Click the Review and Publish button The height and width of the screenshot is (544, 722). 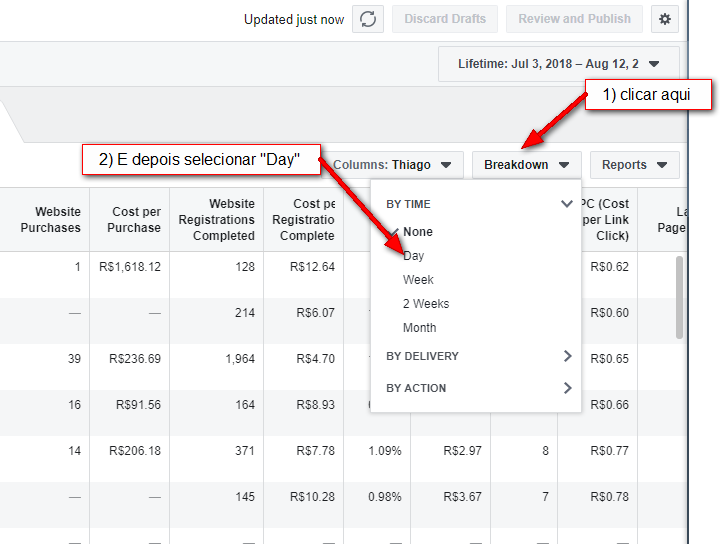coord(574,19)
